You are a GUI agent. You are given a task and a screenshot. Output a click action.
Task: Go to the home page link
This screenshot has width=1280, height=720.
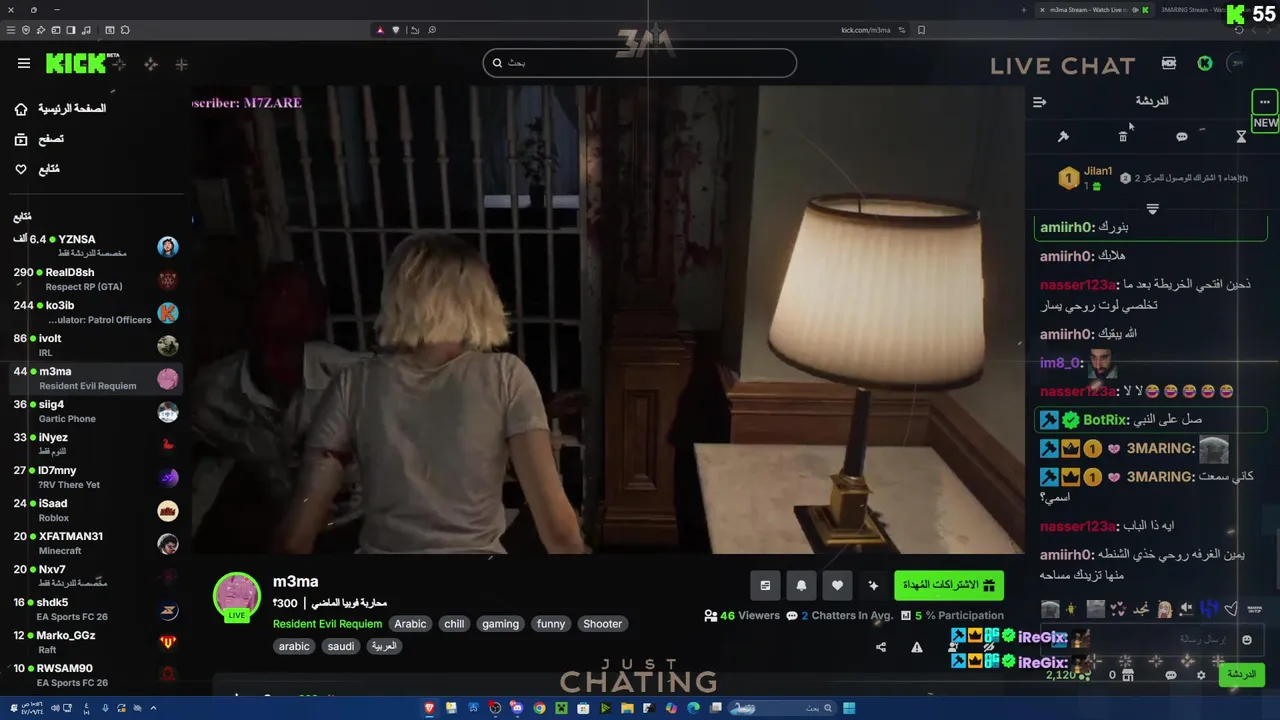tap(62, 108)
